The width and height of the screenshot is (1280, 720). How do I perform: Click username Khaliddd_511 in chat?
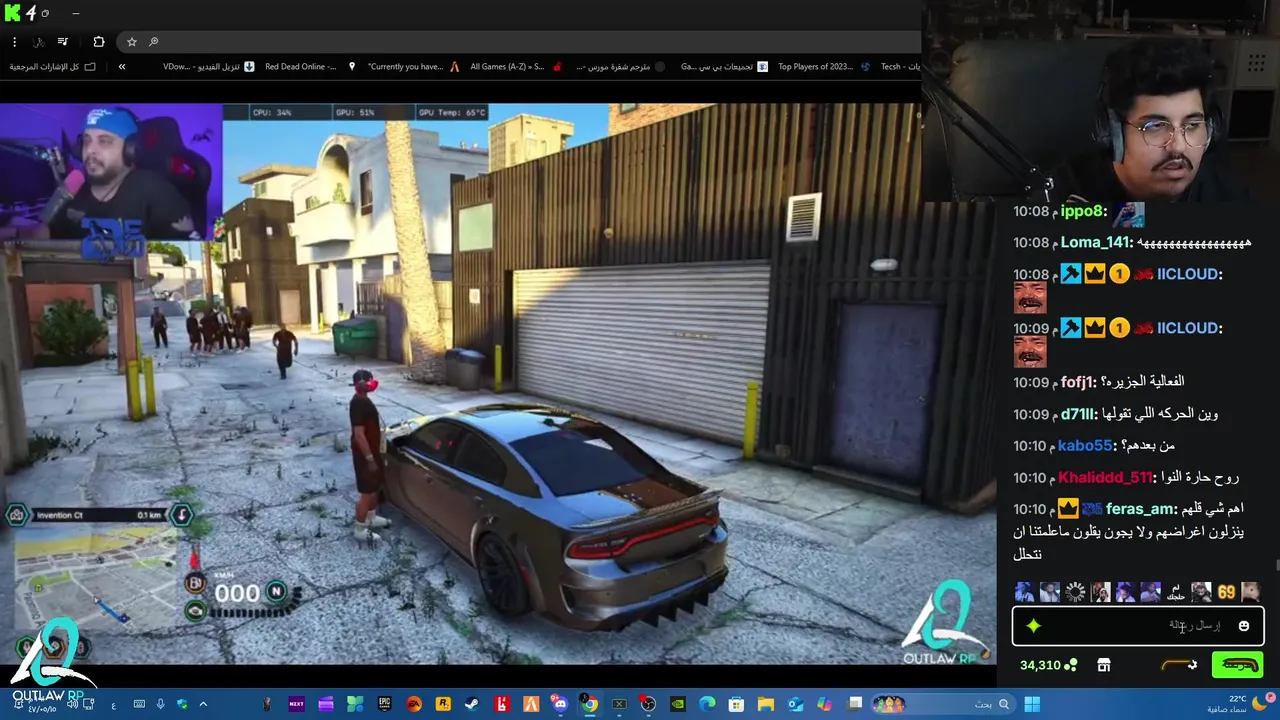pyautogui.click(x=1107, y=478)
